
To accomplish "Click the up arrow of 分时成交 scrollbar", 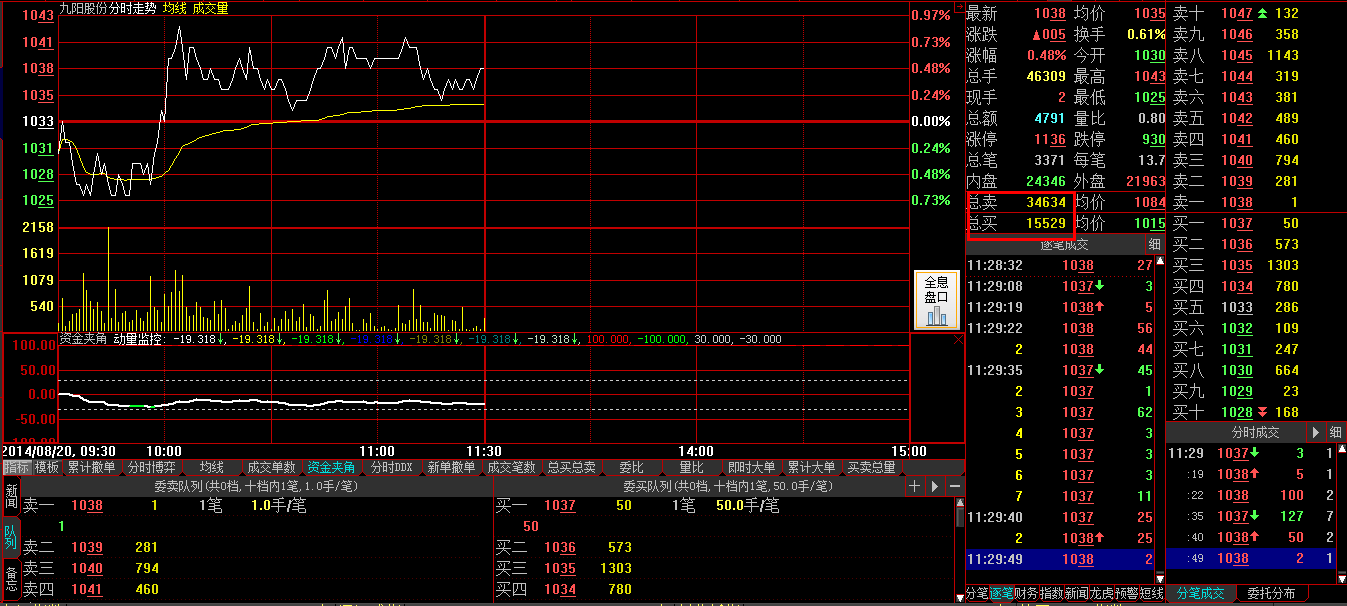I will (x=1341, y=450).
